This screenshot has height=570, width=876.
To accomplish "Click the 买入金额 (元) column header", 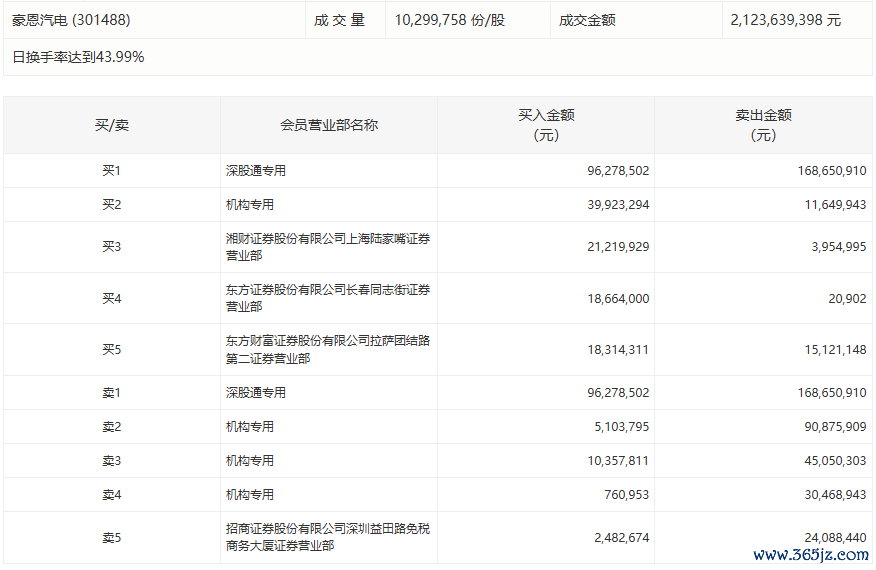I will coord(545,125).
